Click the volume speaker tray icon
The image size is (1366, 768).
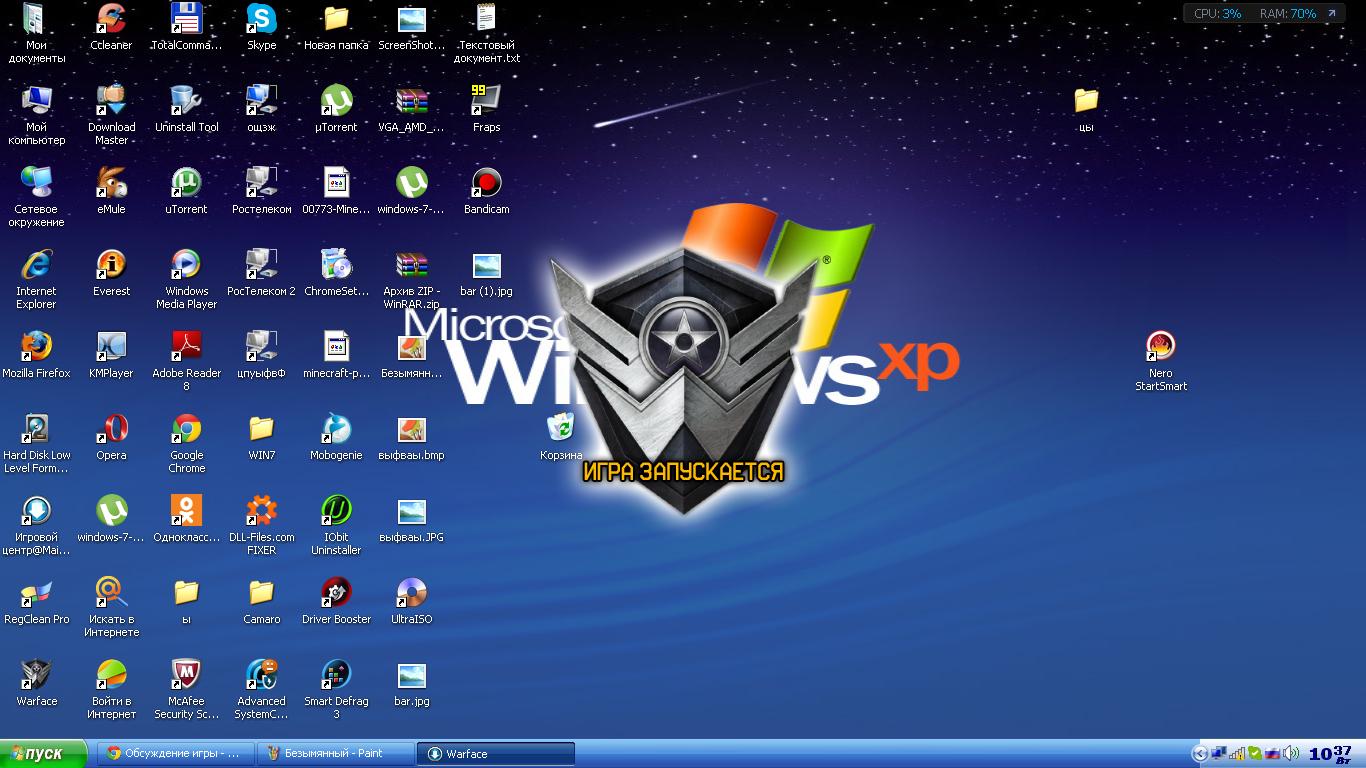[1291, 753]
